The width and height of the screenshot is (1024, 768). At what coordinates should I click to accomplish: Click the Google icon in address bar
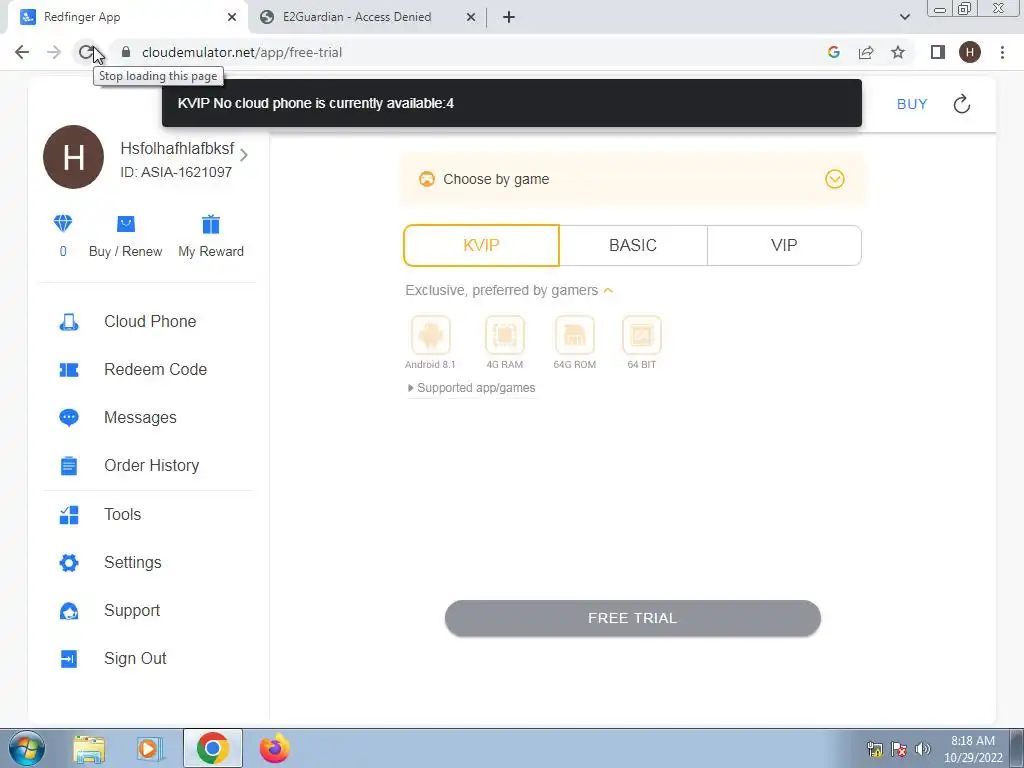pos(833,52)
